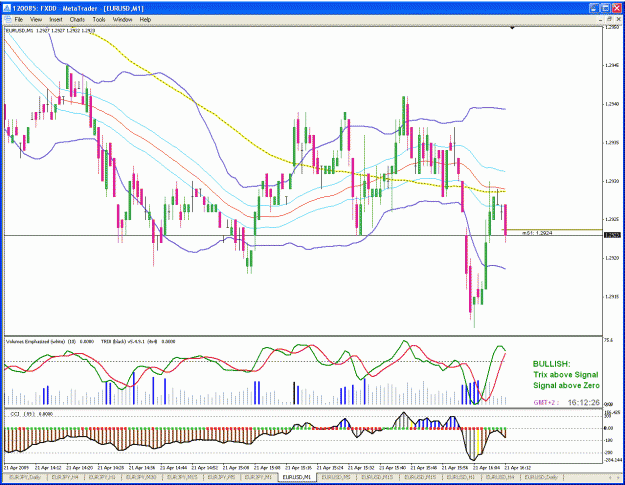Switch to the EURUSD,H1 chart tab

pyautogui.click(x=460, y=477)
